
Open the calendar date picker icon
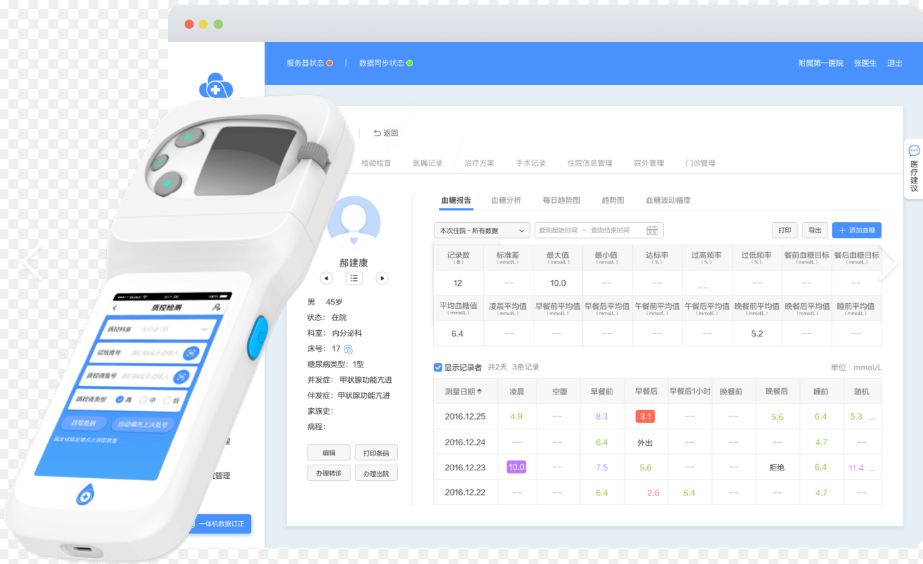652,231
